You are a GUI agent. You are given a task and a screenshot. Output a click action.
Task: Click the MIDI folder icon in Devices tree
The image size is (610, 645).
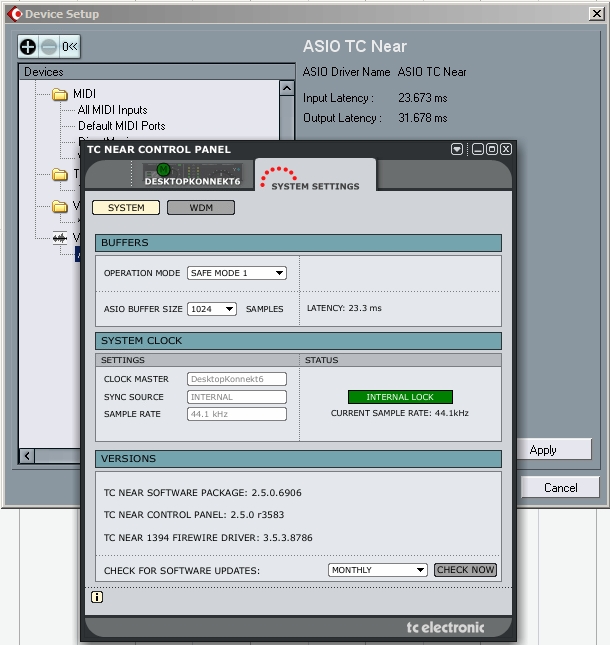point(60,94)
